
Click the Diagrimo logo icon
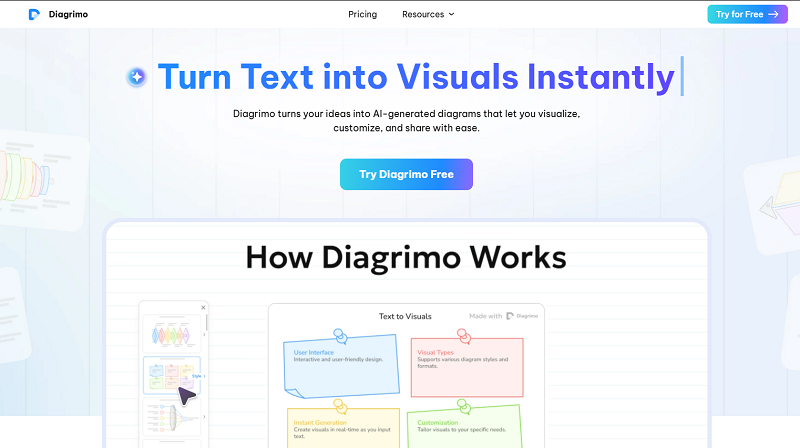(34, 14)
